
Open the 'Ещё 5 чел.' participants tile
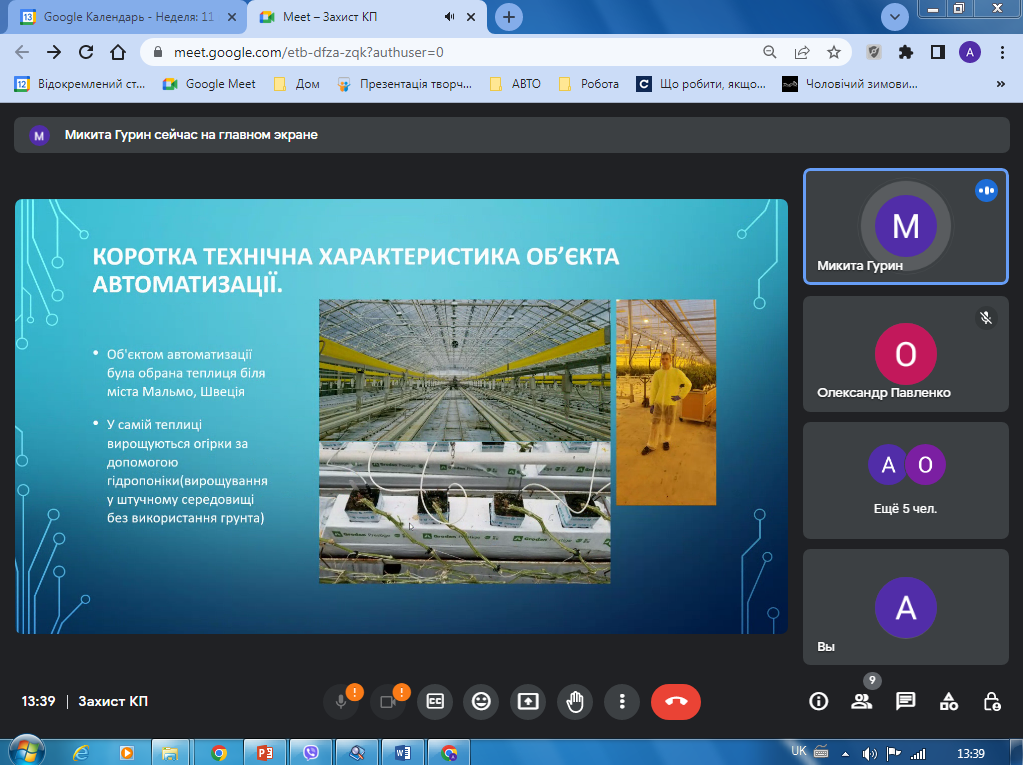coord(905,480)
